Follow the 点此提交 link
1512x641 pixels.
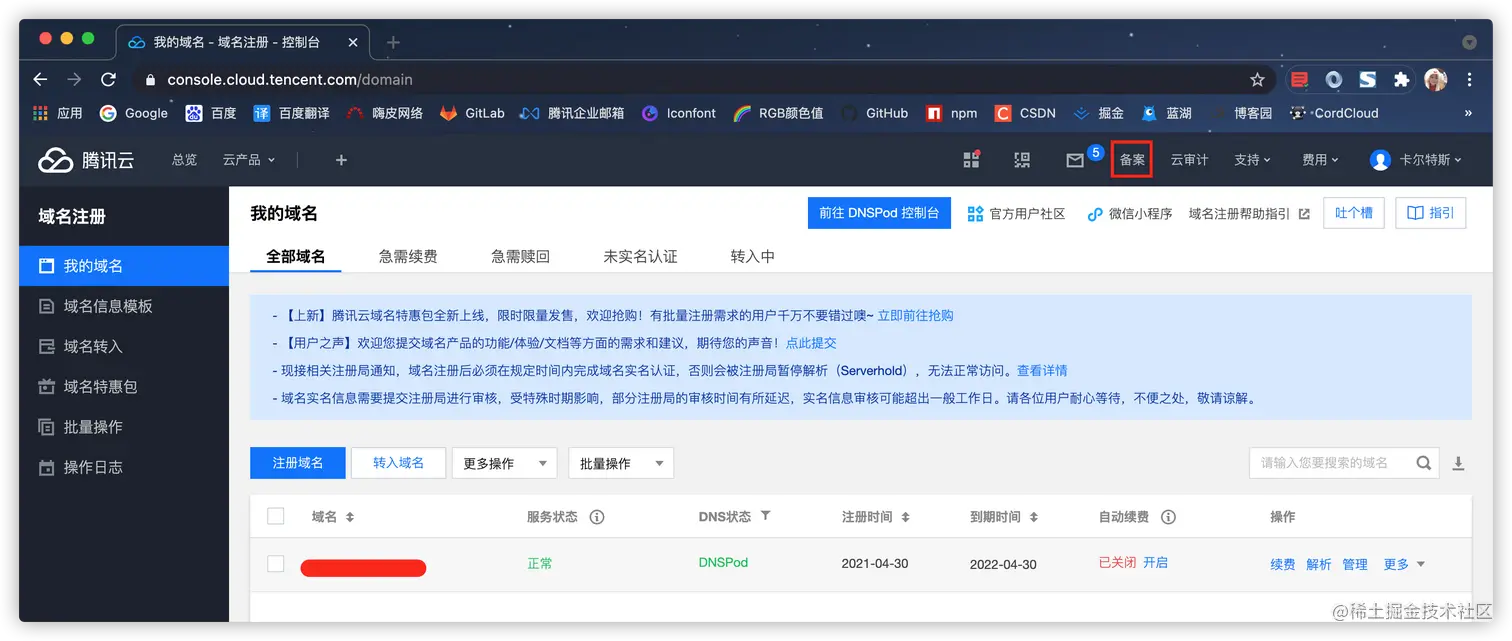[811, 343]
